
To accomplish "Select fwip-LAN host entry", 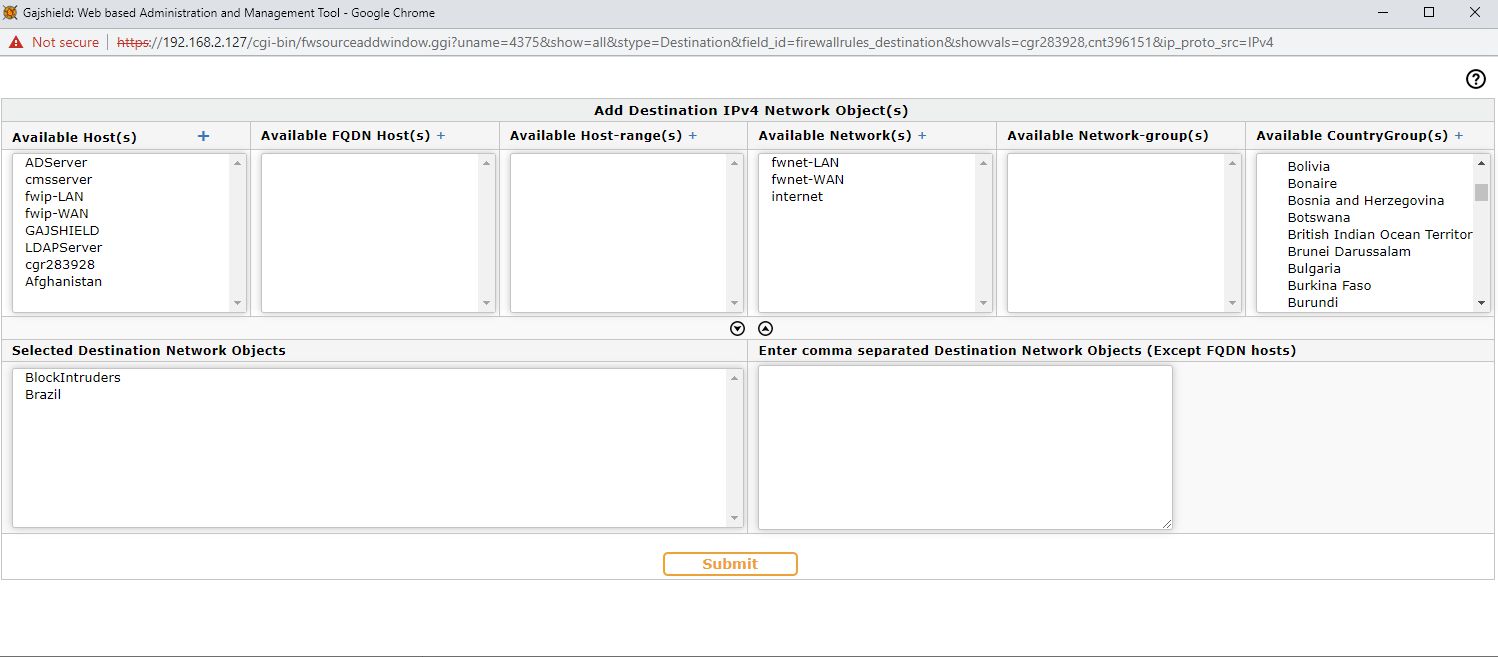I will click(54, 196).
